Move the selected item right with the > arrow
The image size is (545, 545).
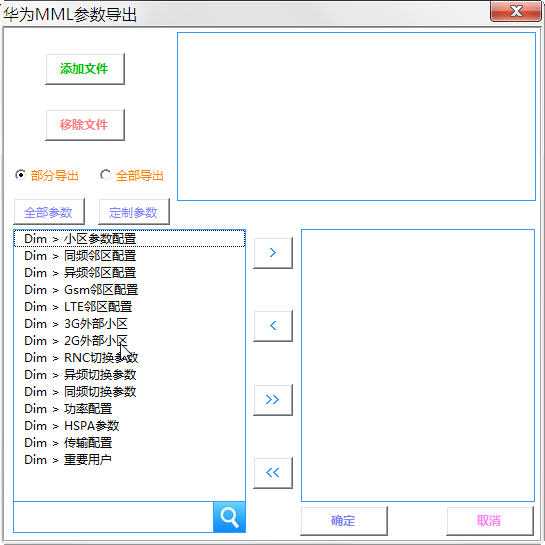coord(273,253)
